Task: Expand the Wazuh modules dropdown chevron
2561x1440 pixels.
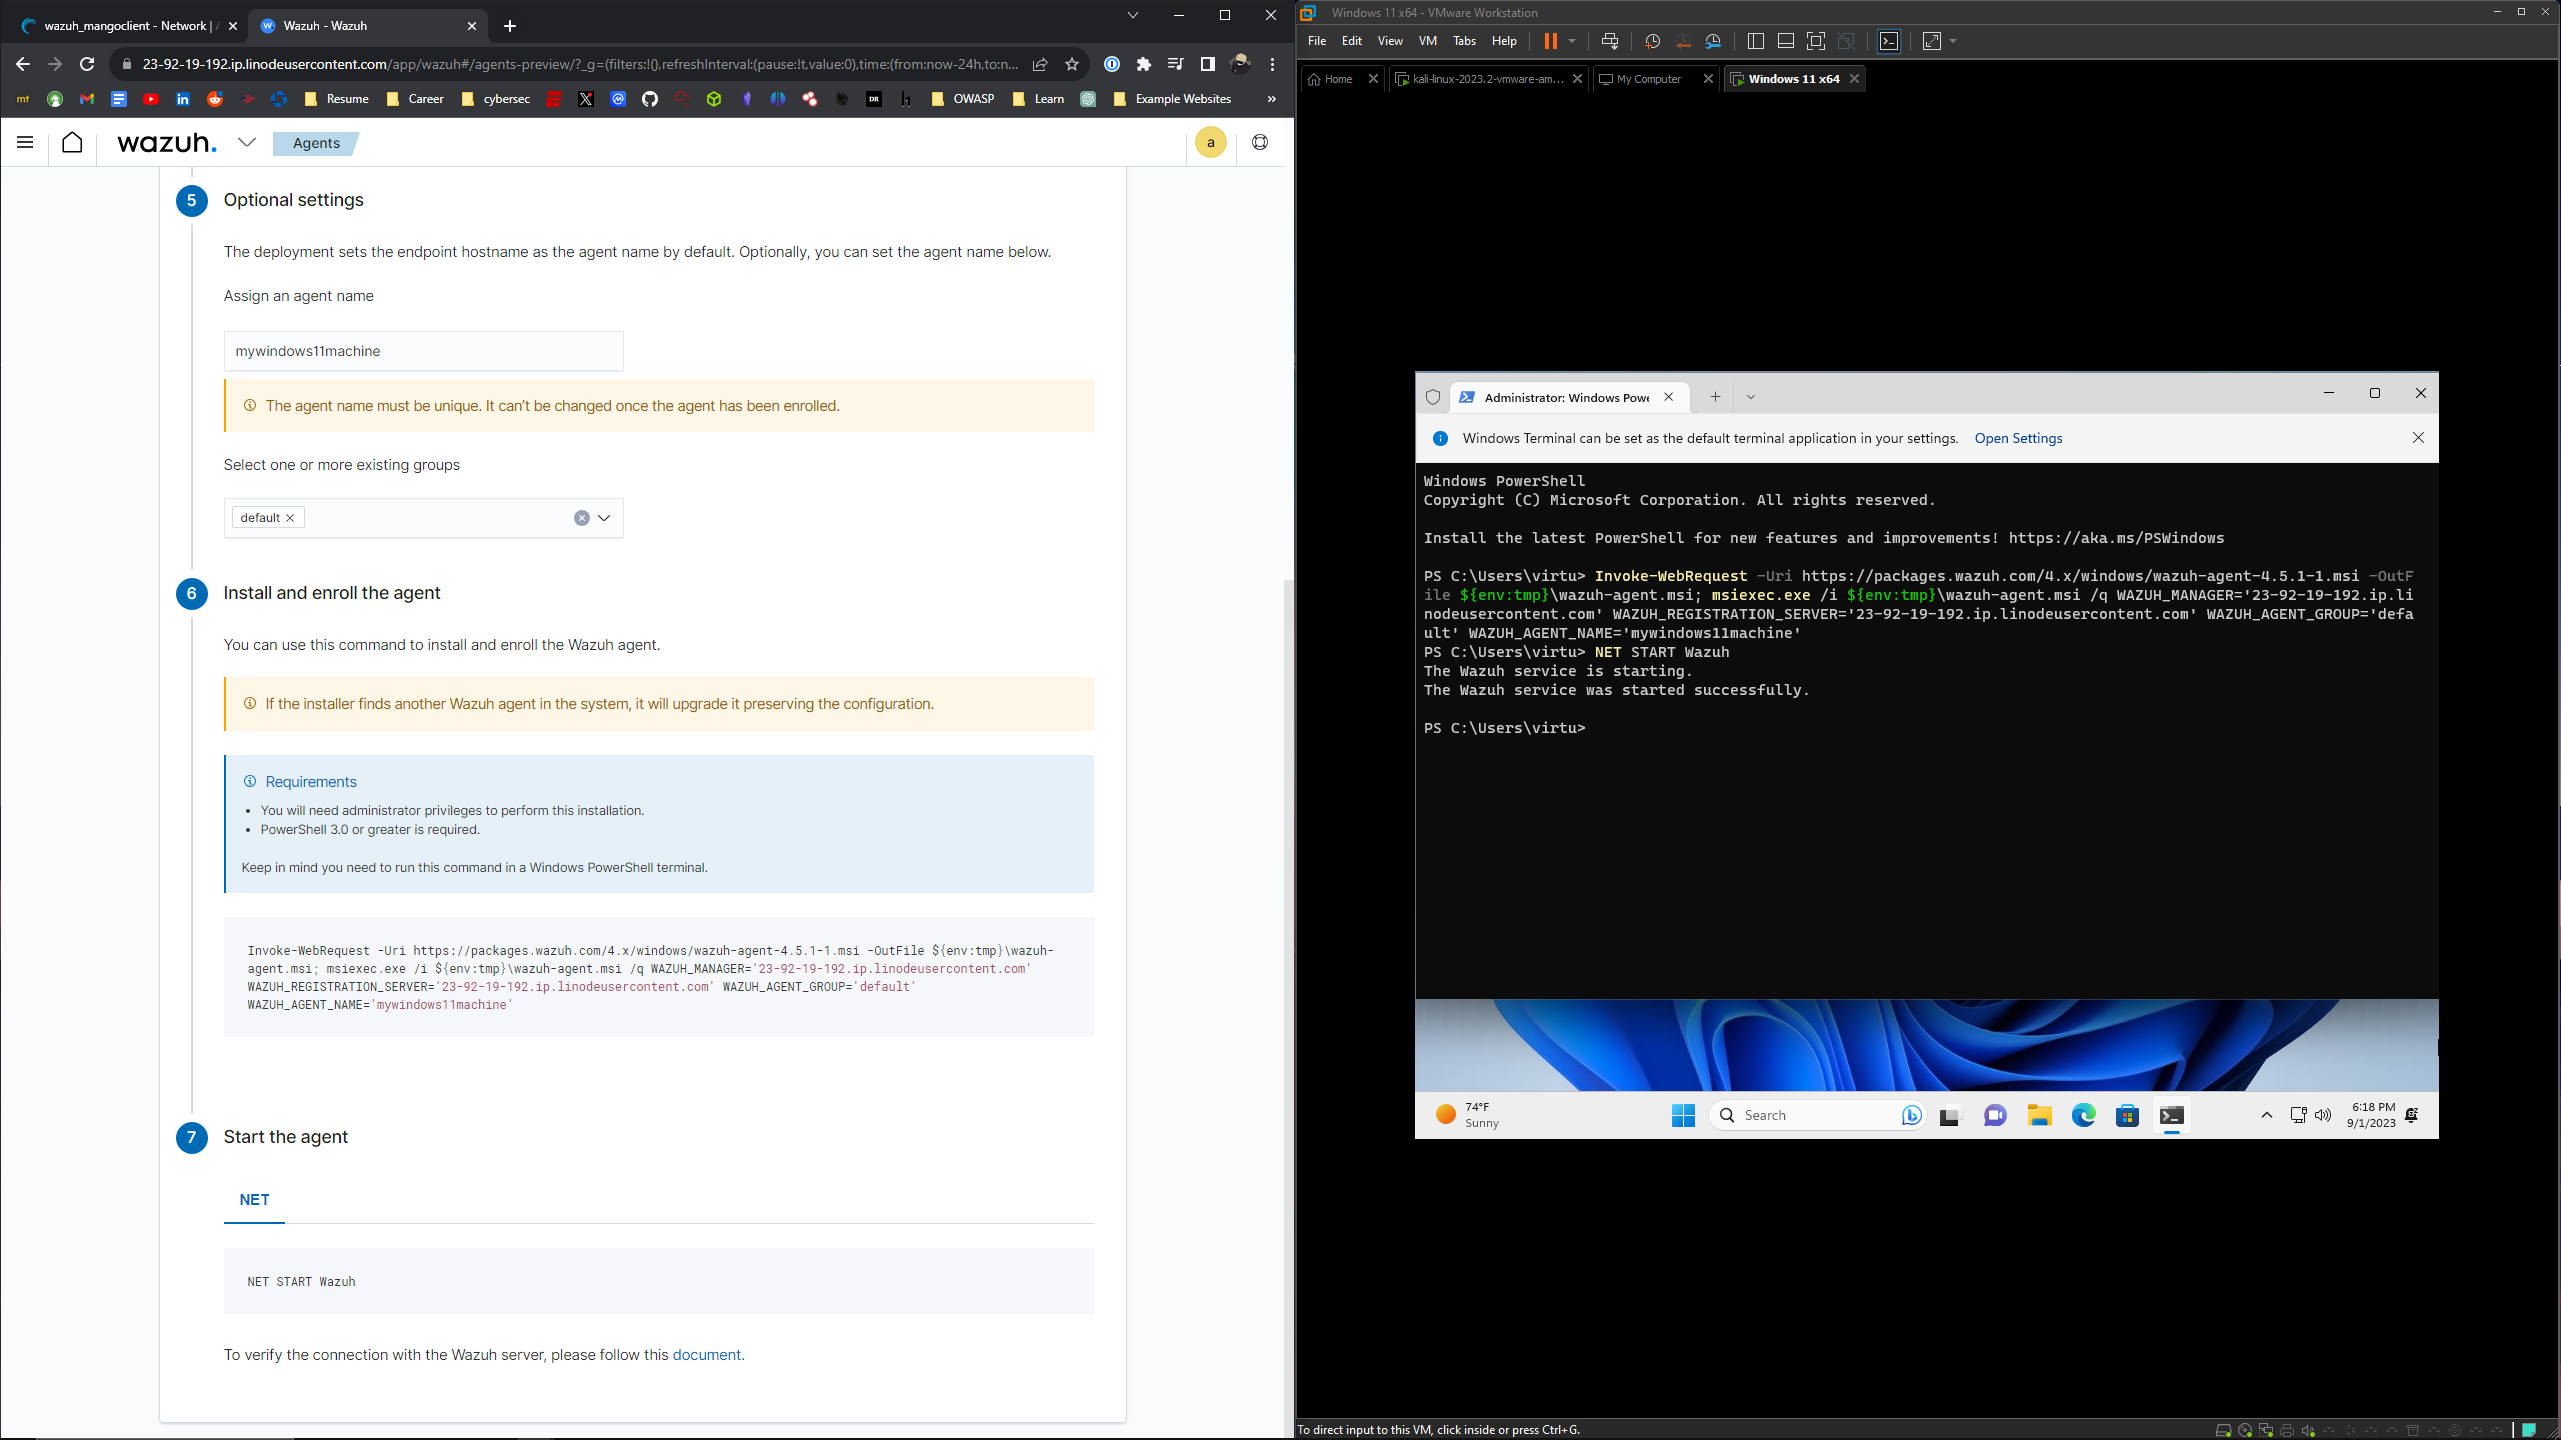Action: click(x=247, y=143)
